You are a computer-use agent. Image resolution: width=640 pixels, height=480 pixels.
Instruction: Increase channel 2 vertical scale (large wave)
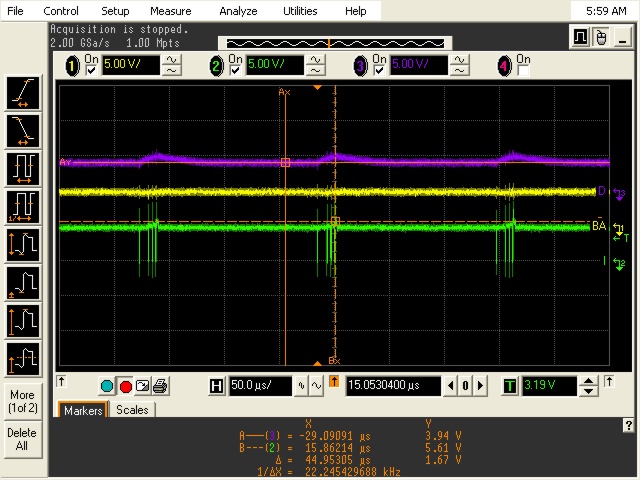pos(316,60)
